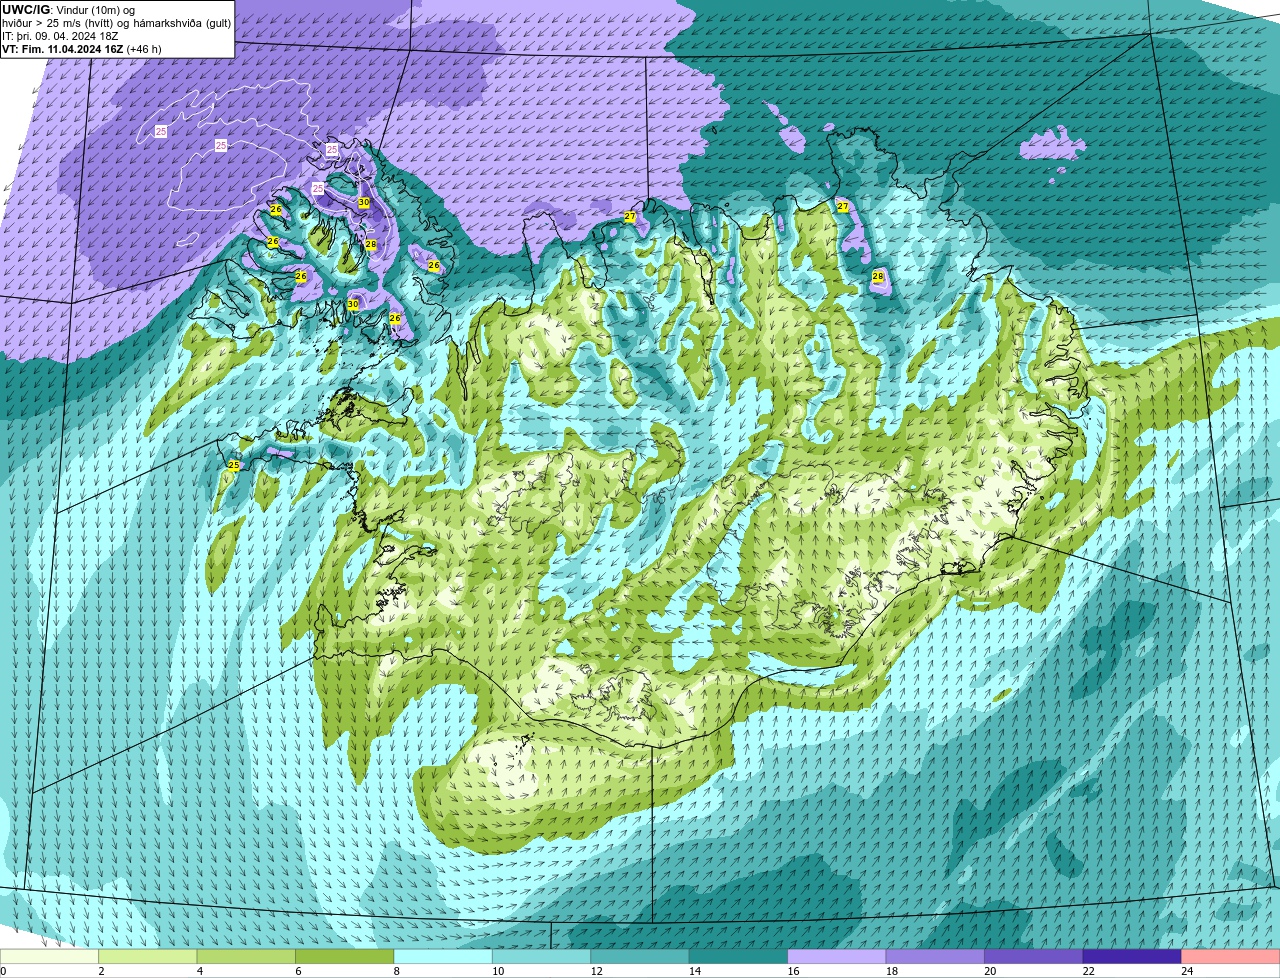The width and height of the screenshot is (1280, 978).
Task: Select the 14–16 m/s dark teal legend swatch
Action: tap(739, 957)
